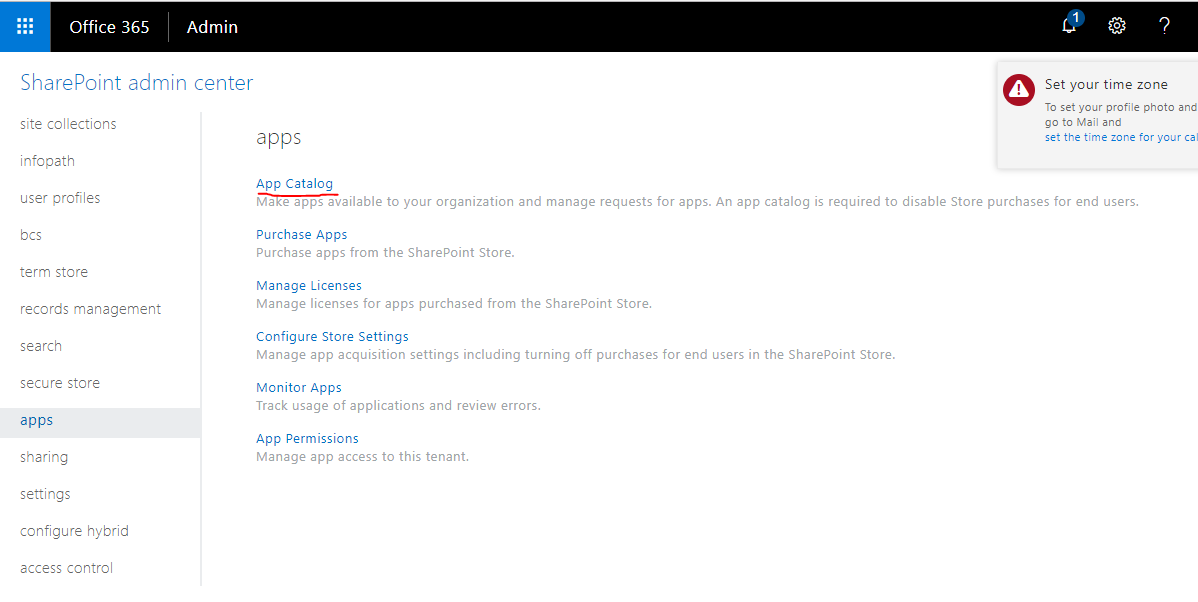This screenshot has height=602, width=1198.
Task: Go to the sharing section
Action: (44, 456)
